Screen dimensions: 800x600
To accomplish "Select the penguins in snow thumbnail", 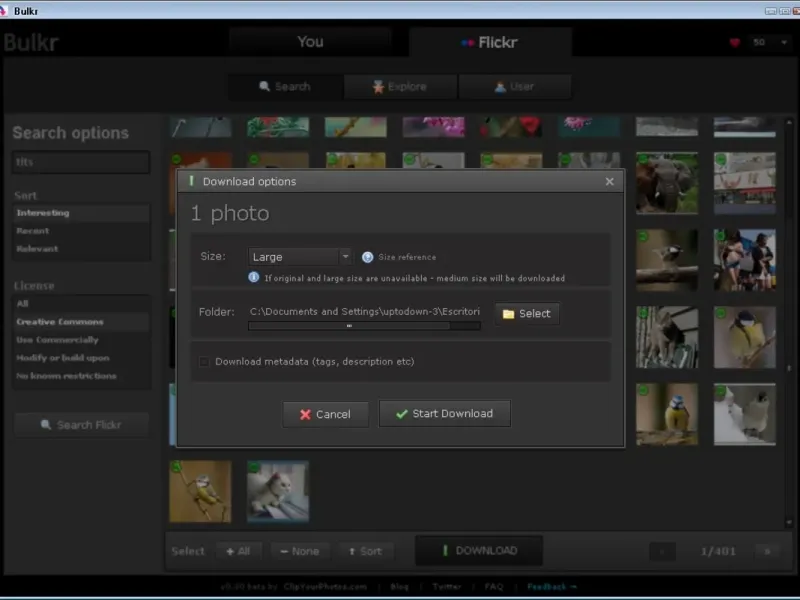I will coord(744,414).
